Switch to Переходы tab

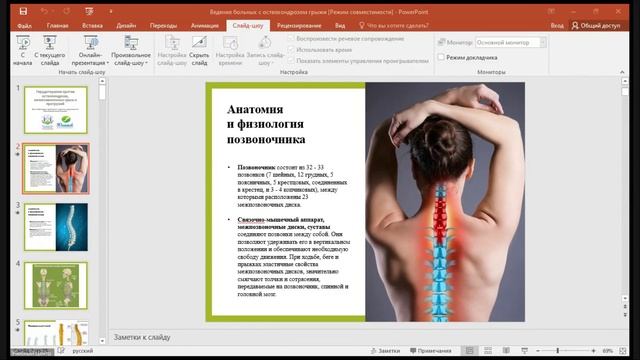pos(163,25)
